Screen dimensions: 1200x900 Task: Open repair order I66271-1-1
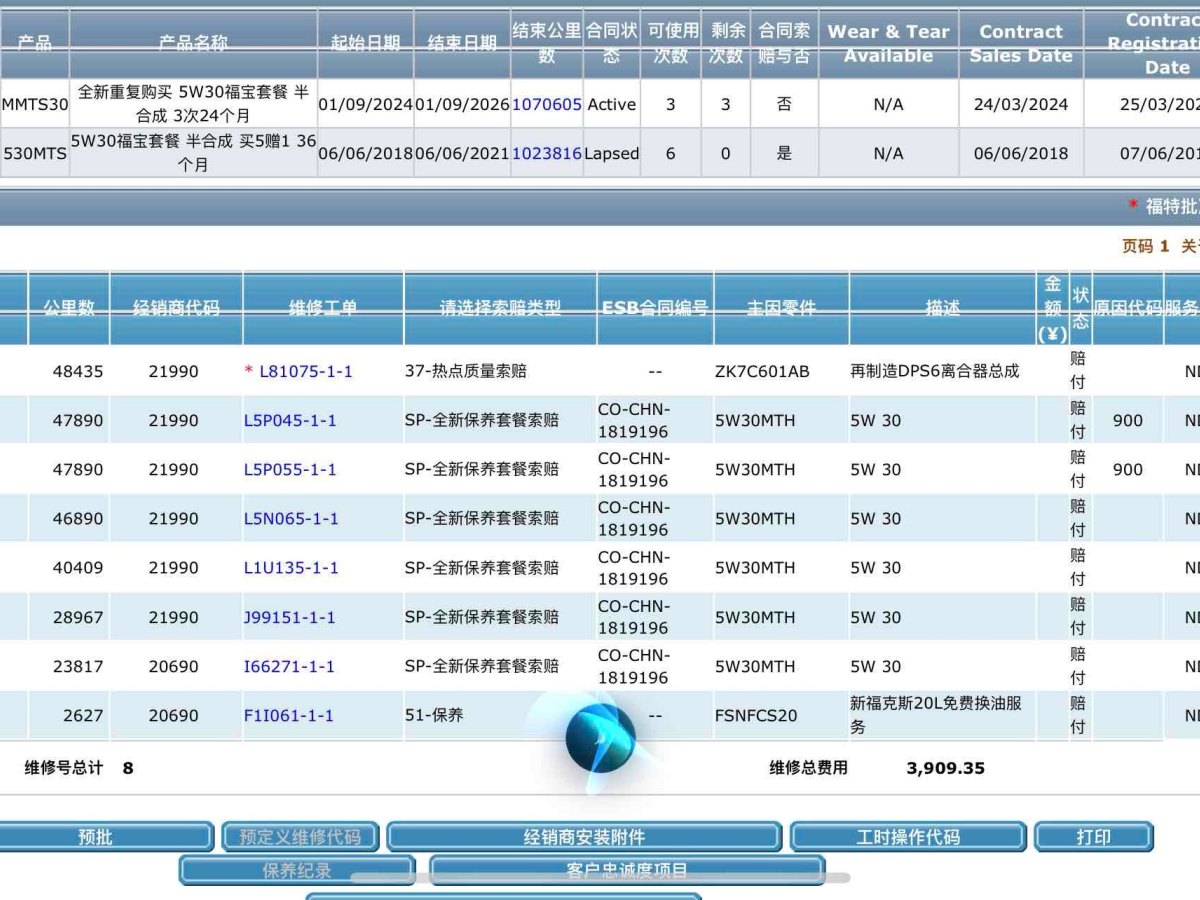[289, 667]
